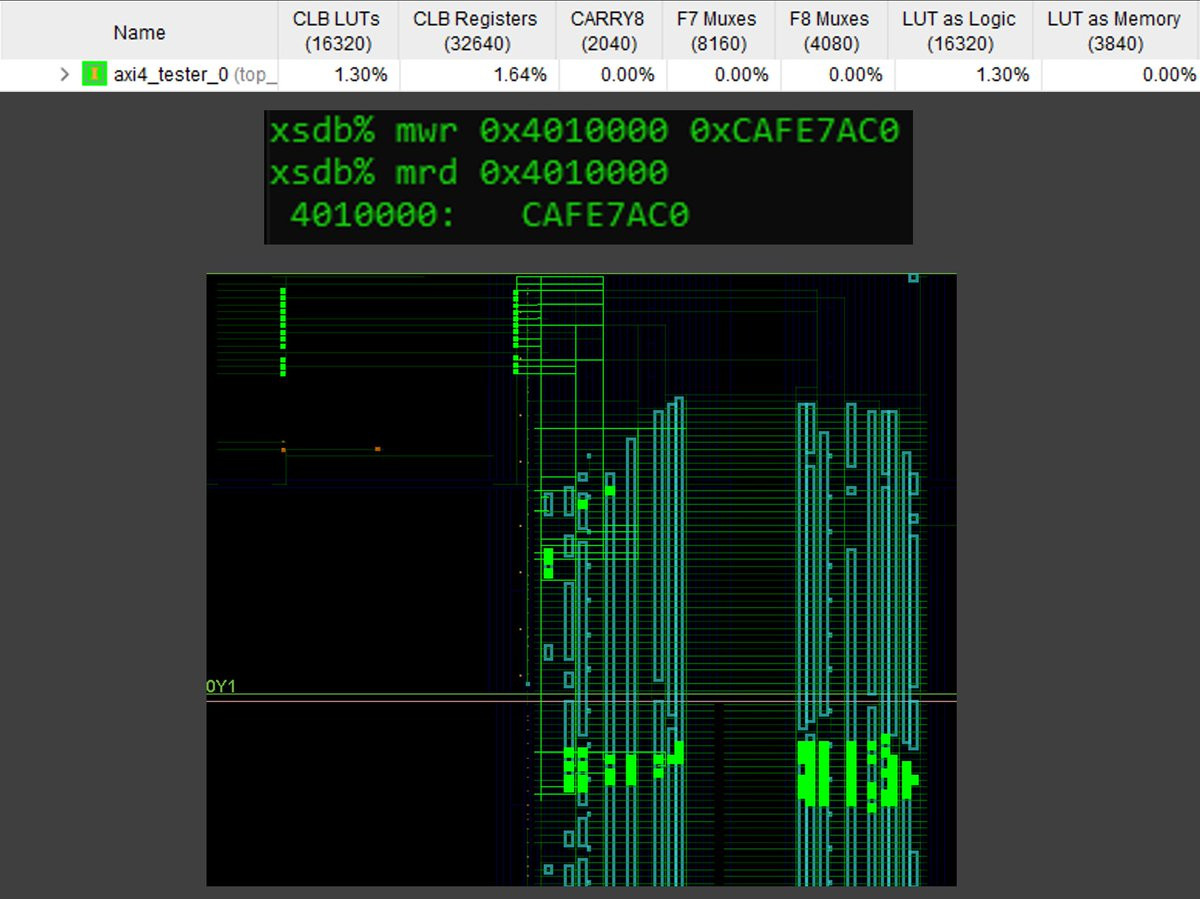The height and width of the screenshot is (899, 1200).
Task: Sort by CLB LUTs (16320) column
Action: pos(336,32)
